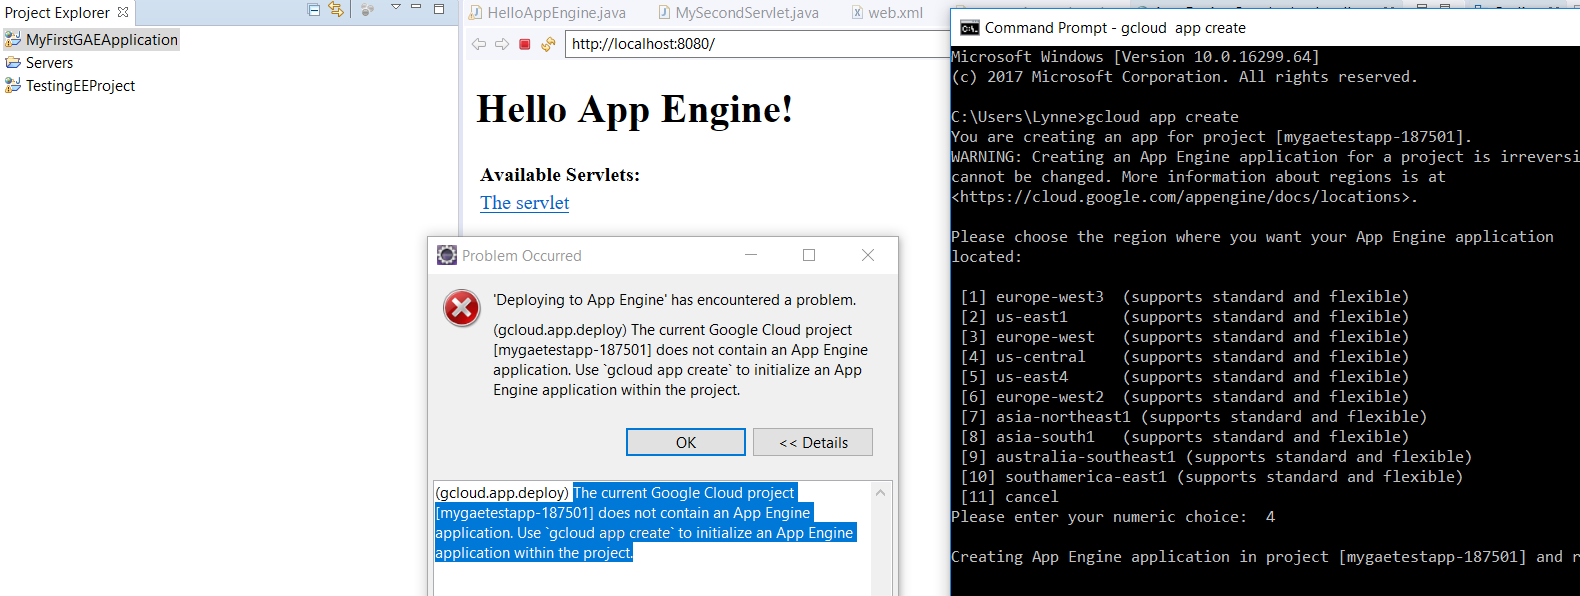1580x596 pixels.
Task: Click the browser Forward arrow icon
Action: (502, 44)
